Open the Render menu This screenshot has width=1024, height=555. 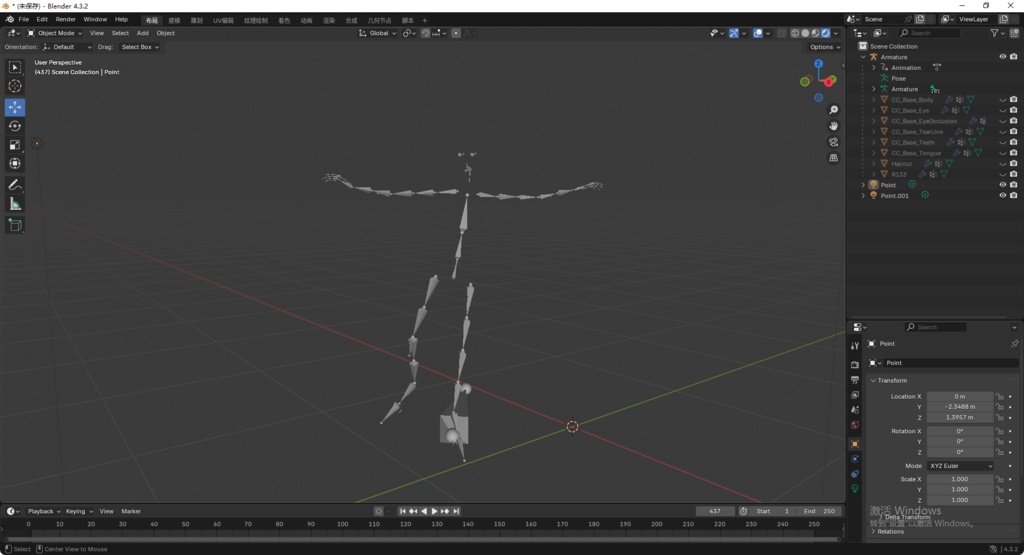[x=65, y=20]
